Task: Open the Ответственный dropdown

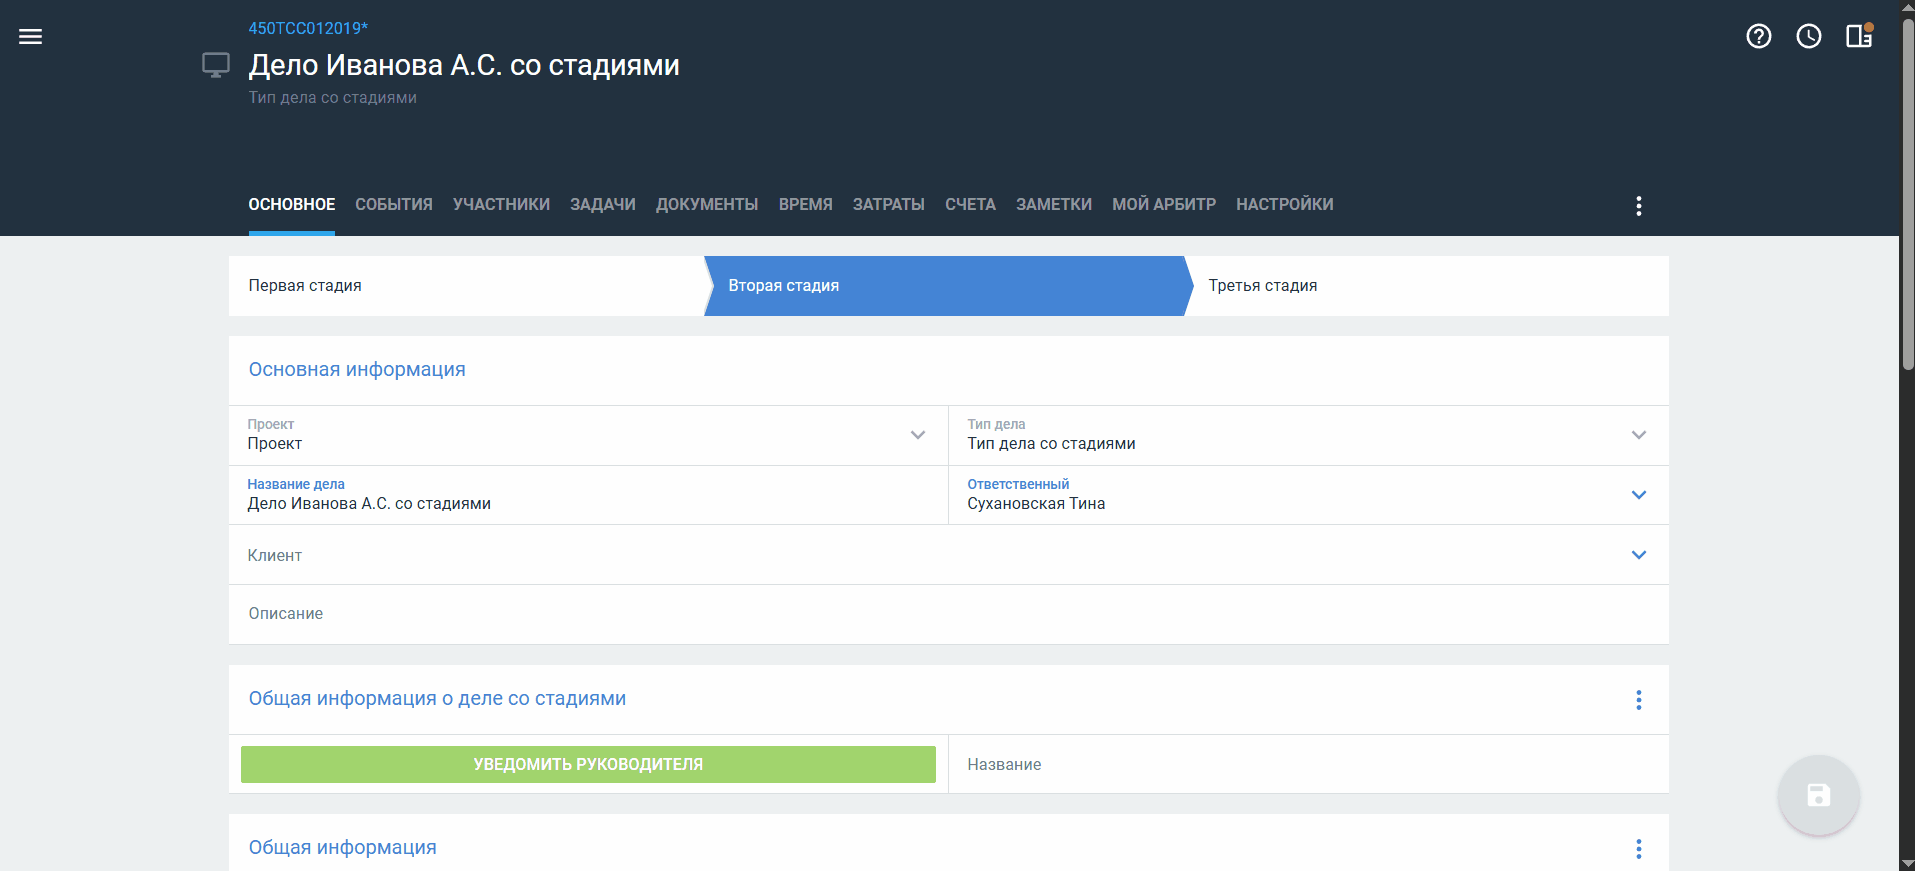Action: click(x=1638, y=495)
